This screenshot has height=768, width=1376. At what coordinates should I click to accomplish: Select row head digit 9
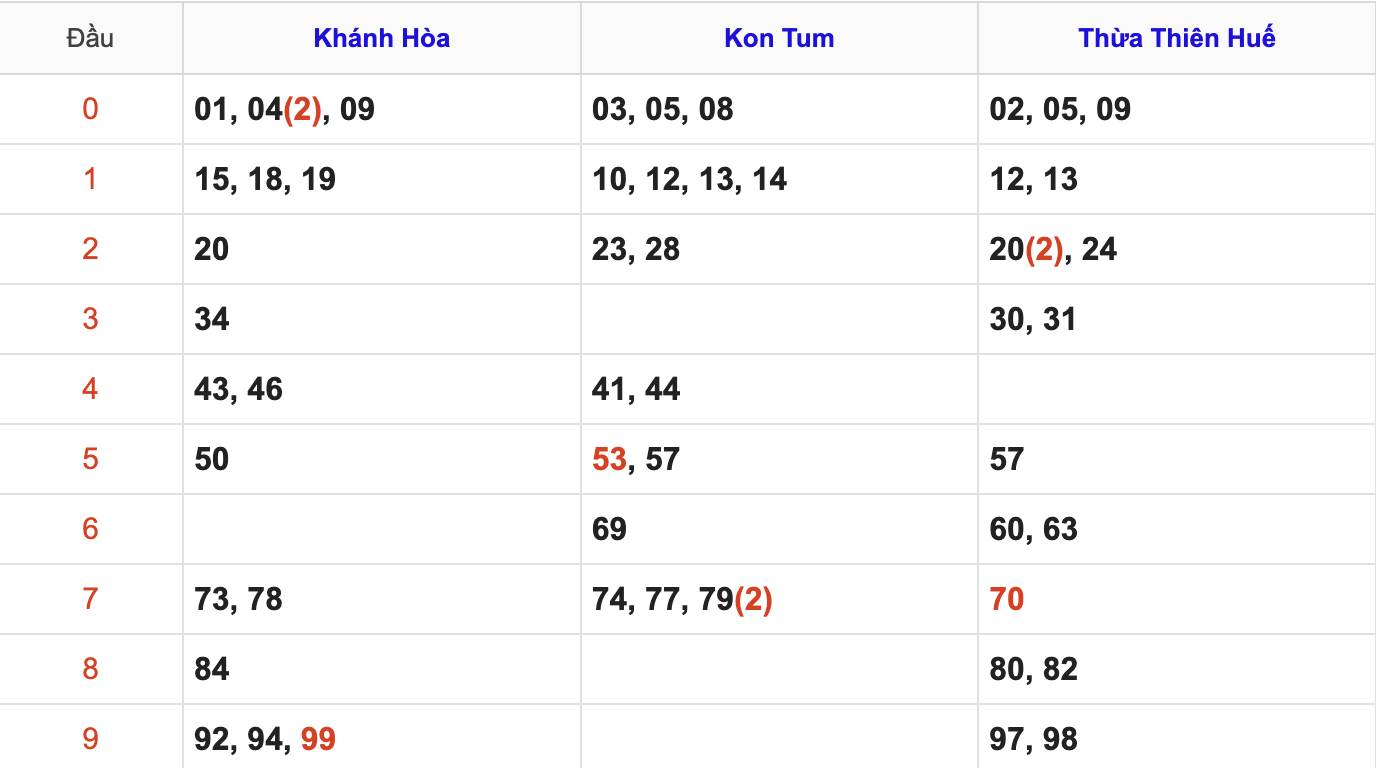(90, 739)
